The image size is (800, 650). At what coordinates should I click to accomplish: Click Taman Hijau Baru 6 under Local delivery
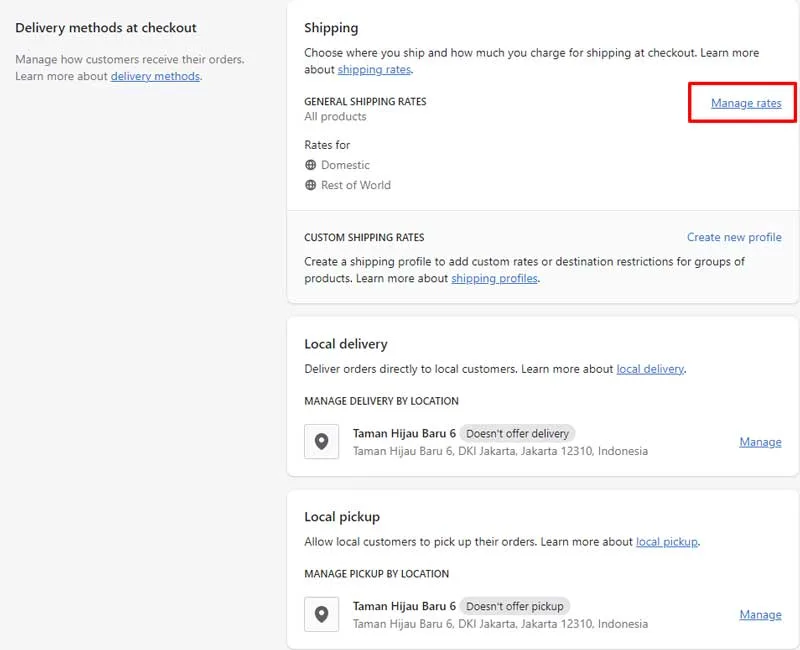(x=404, y=434)
